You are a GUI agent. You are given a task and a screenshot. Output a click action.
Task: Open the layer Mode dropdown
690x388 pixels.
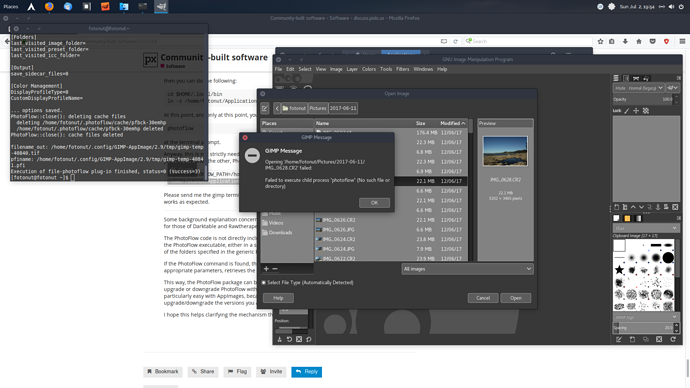point(638,88)
